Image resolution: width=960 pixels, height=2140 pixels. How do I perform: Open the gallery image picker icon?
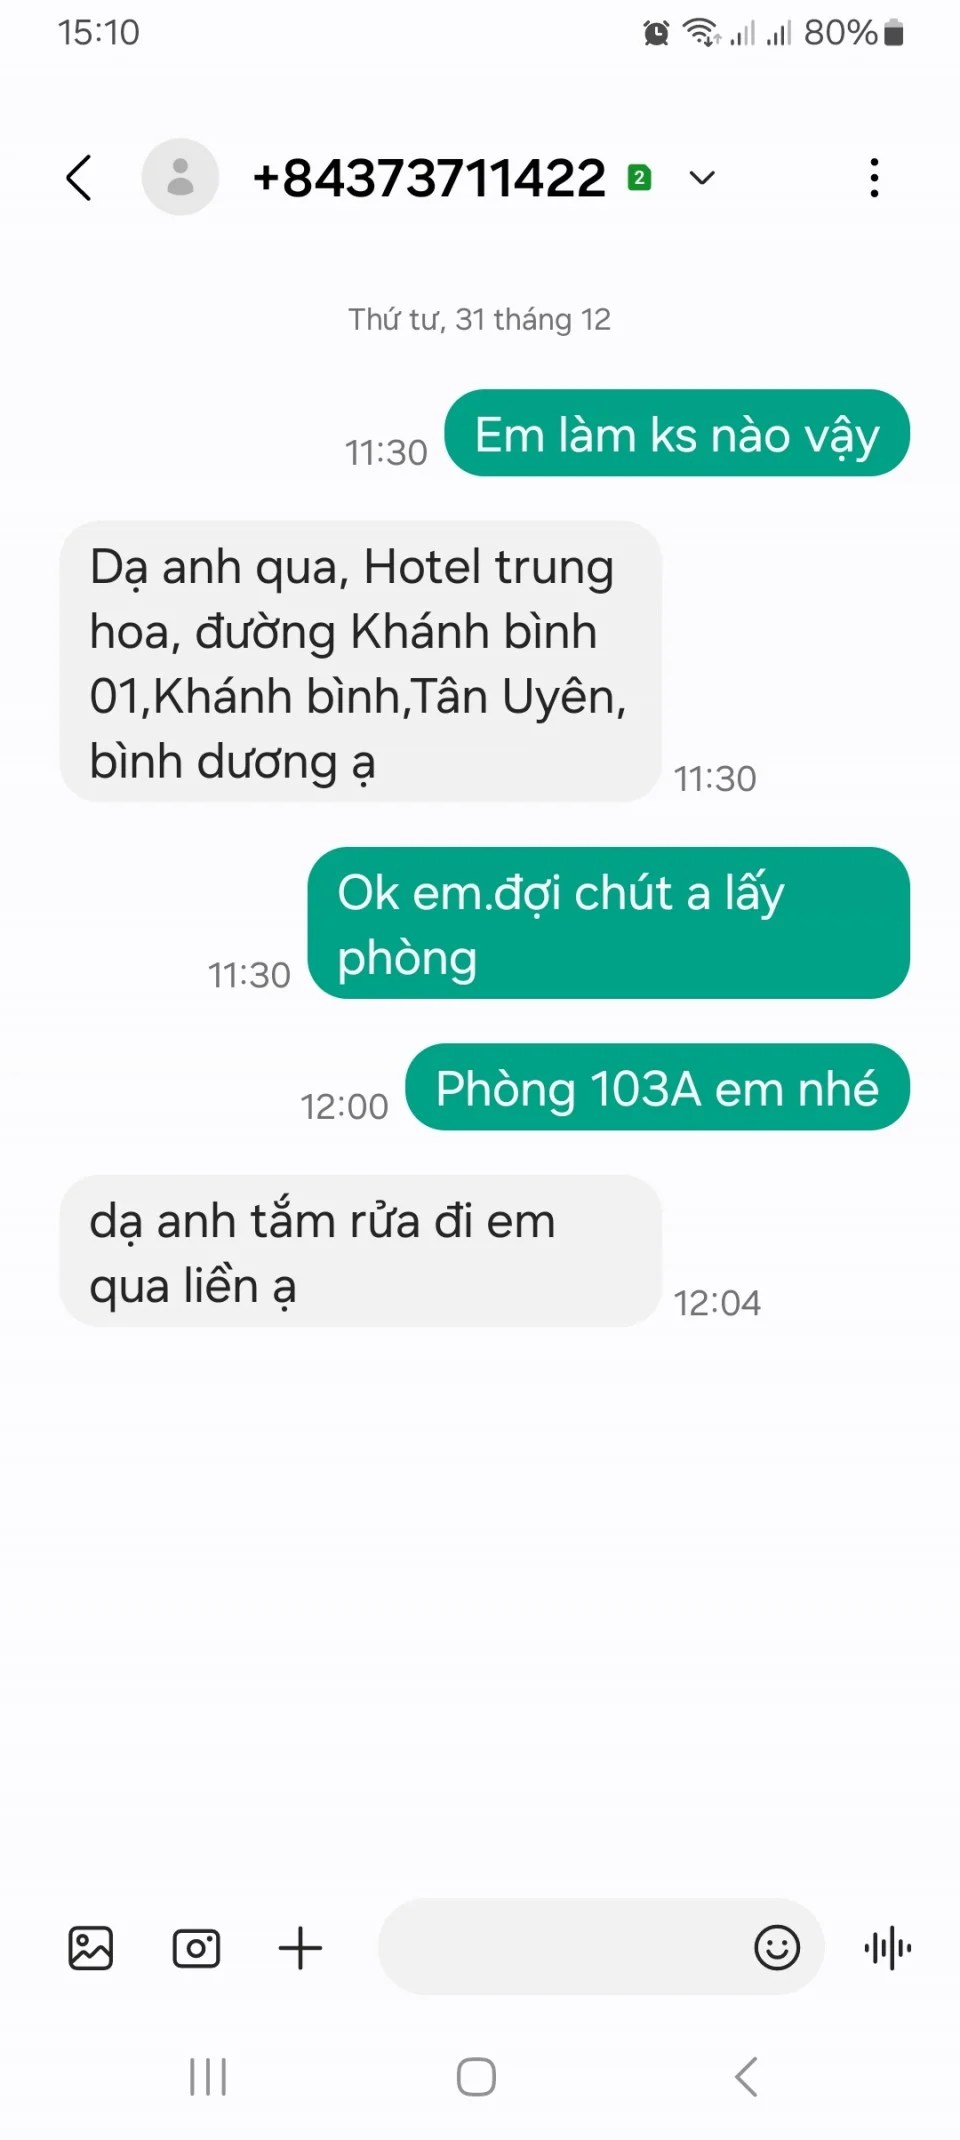pos(90,1948)
